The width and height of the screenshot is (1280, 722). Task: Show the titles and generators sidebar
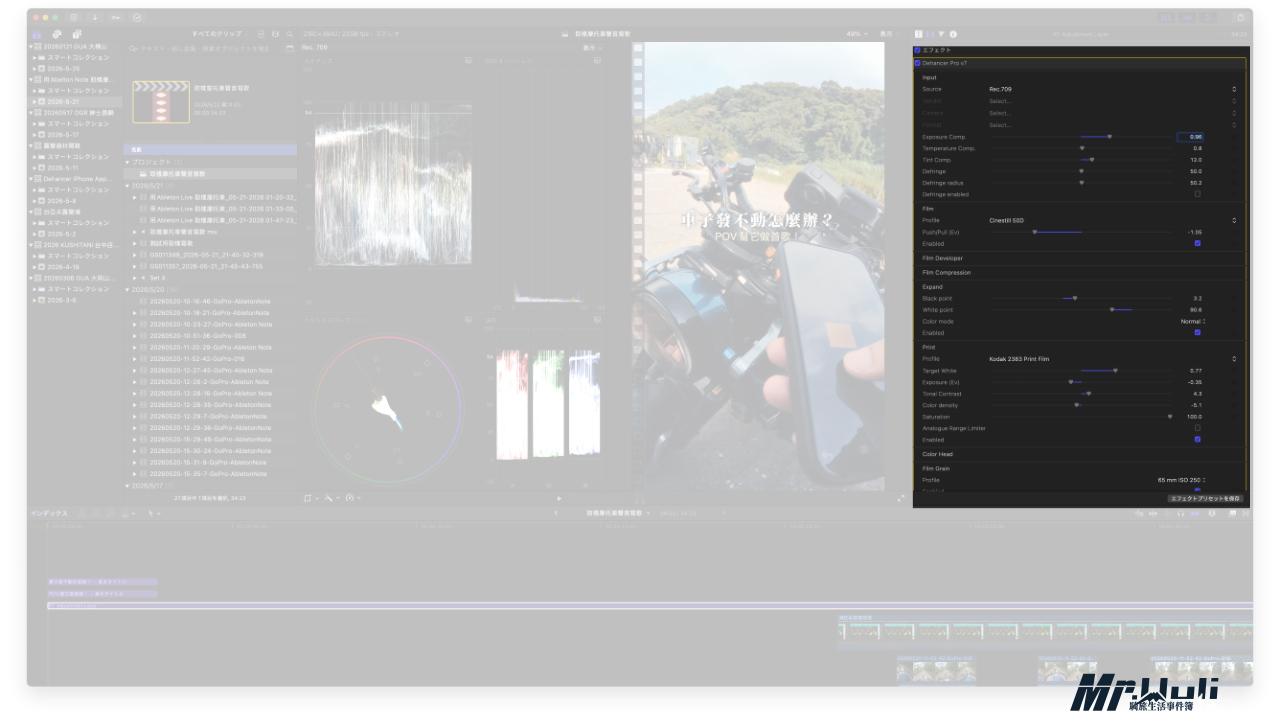tap(77, 34)
